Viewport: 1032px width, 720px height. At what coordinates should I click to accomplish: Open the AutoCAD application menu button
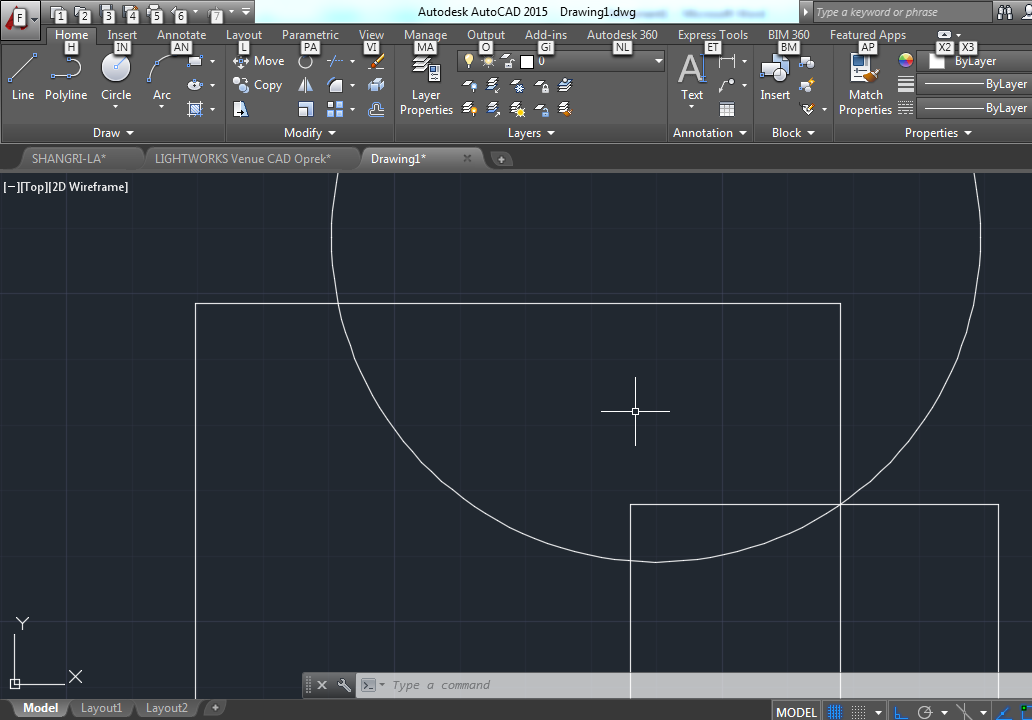coord(20,18)
